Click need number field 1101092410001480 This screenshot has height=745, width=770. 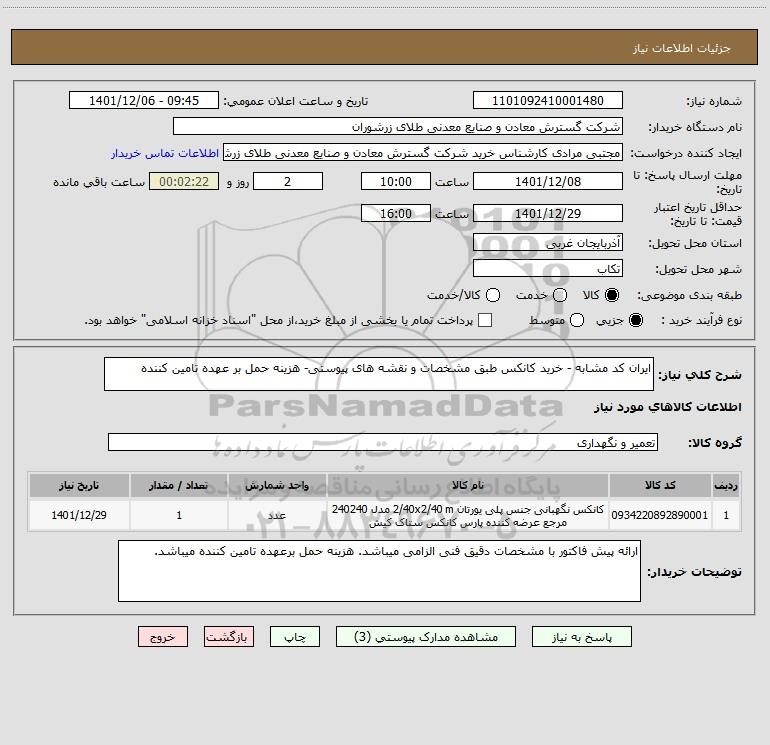[548, 100]
